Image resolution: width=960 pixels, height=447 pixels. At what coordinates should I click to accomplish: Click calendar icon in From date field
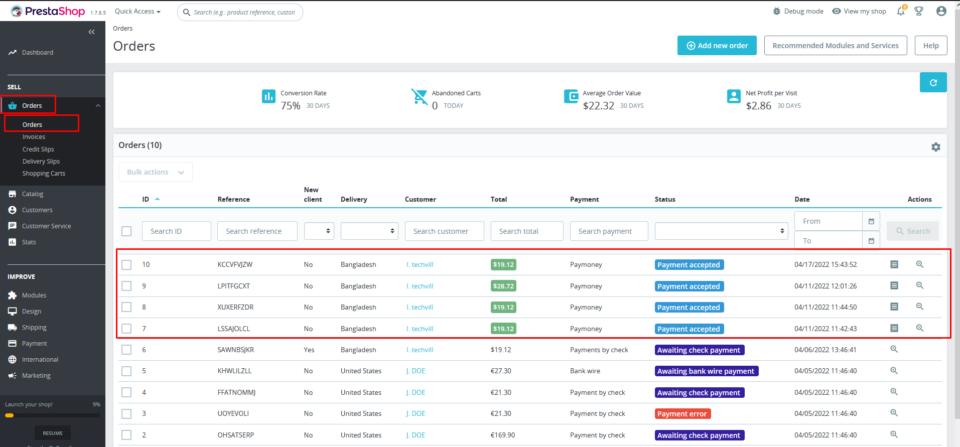871,221
